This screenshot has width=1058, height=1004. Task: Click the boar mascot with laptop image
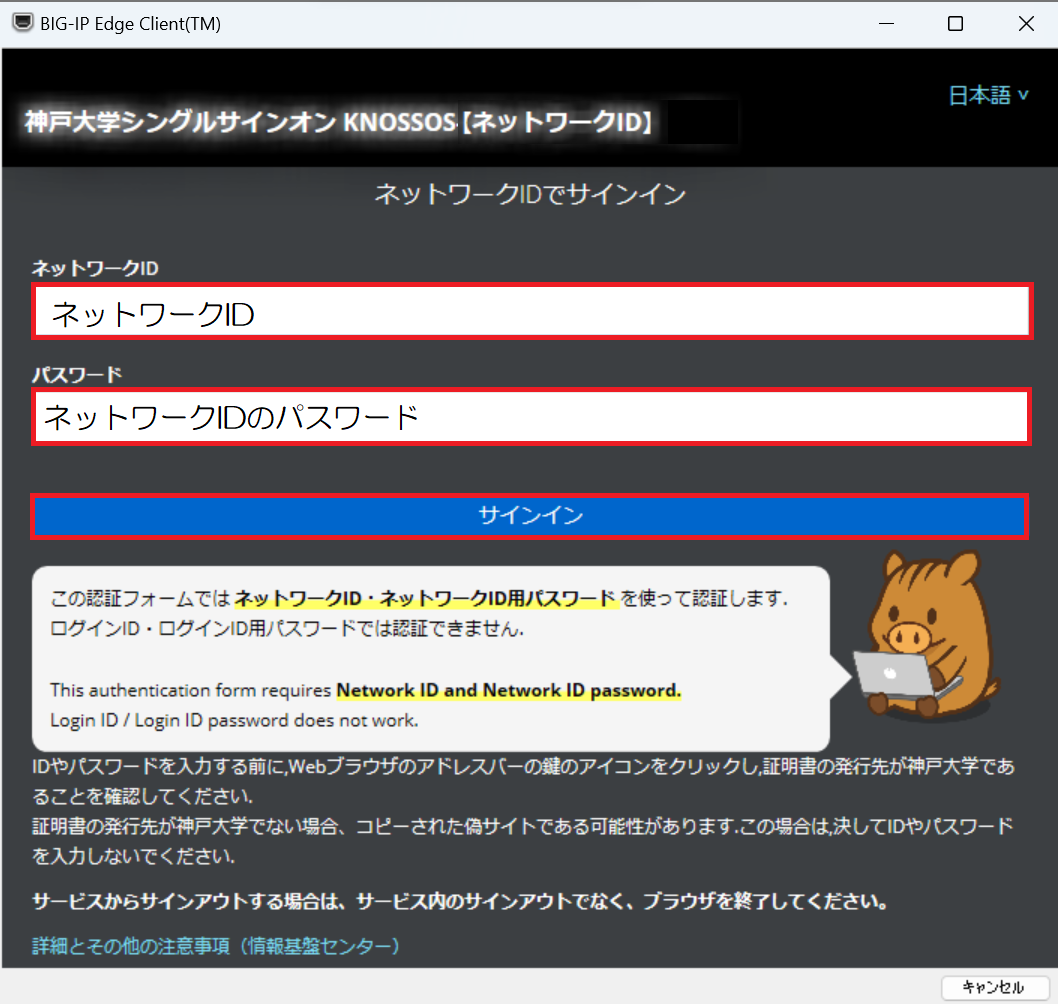pos(926,635)
